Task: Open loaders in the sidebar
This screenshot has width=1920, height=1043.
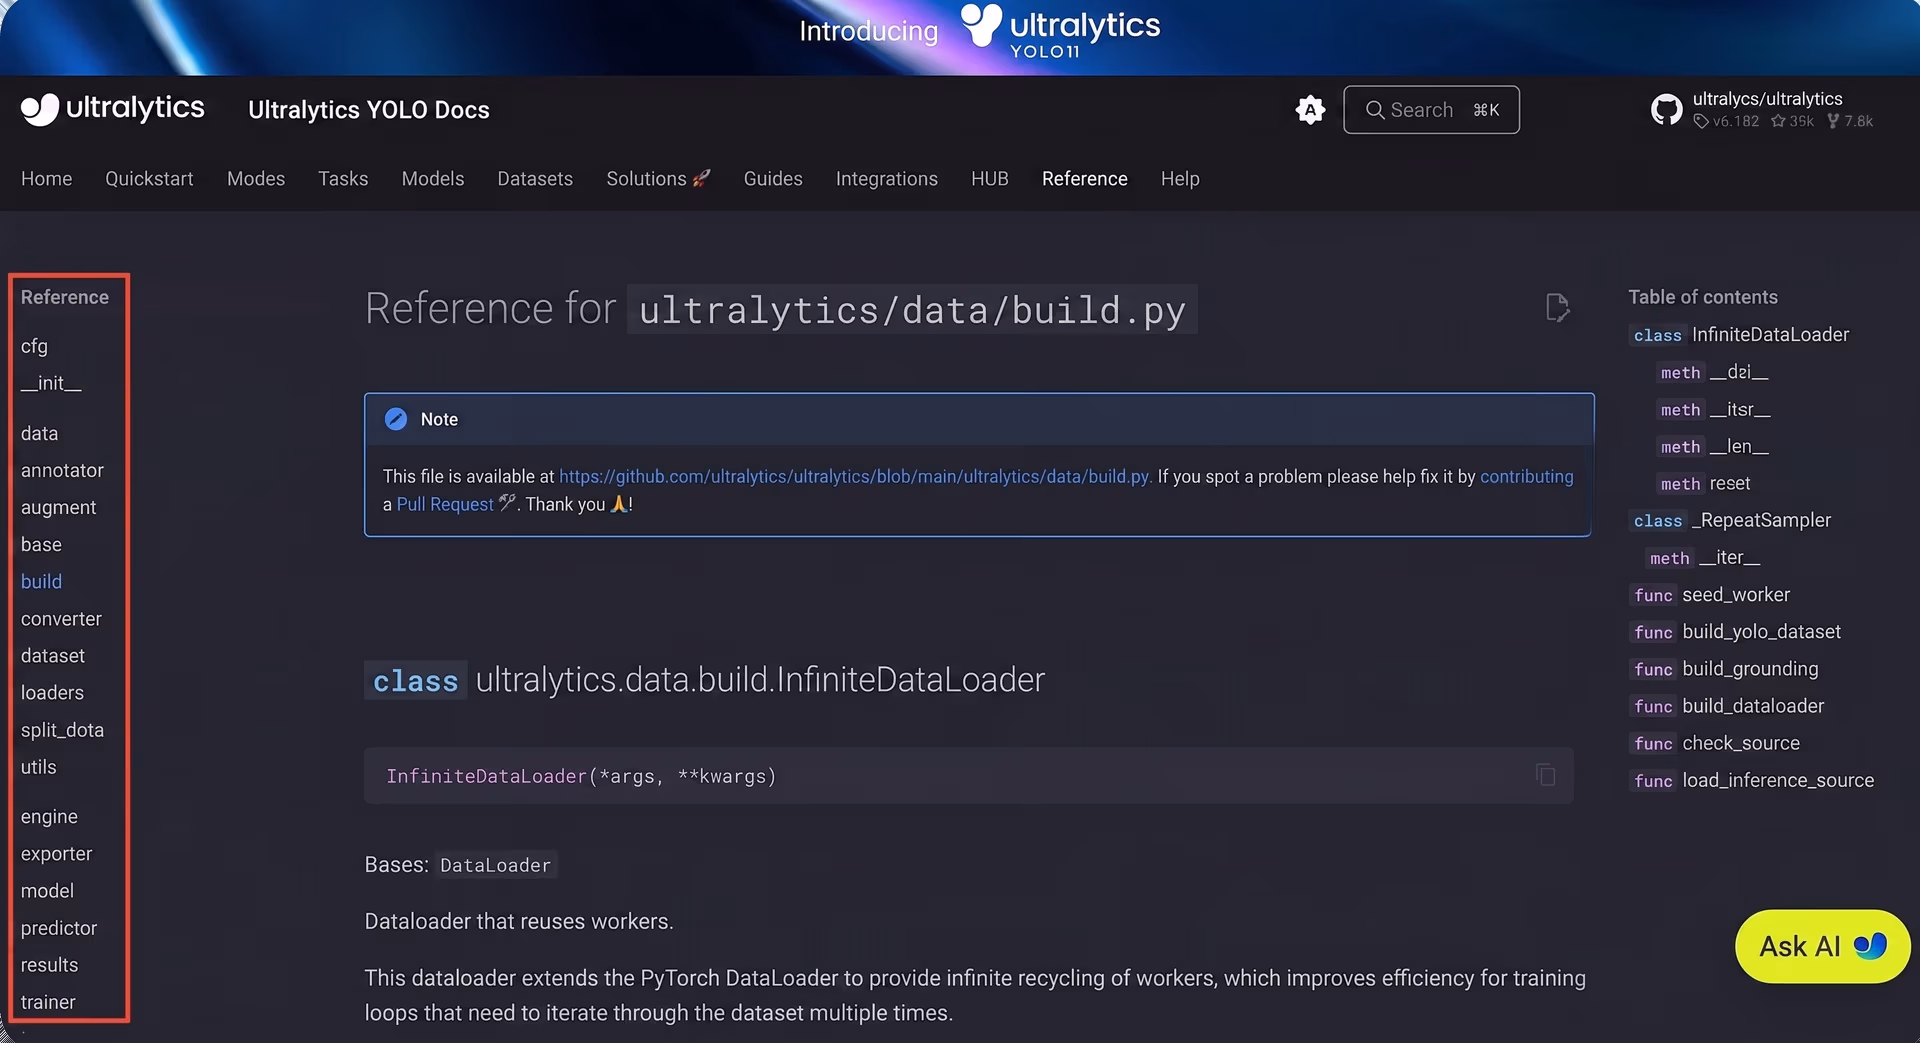Action: tap(52, 693)
